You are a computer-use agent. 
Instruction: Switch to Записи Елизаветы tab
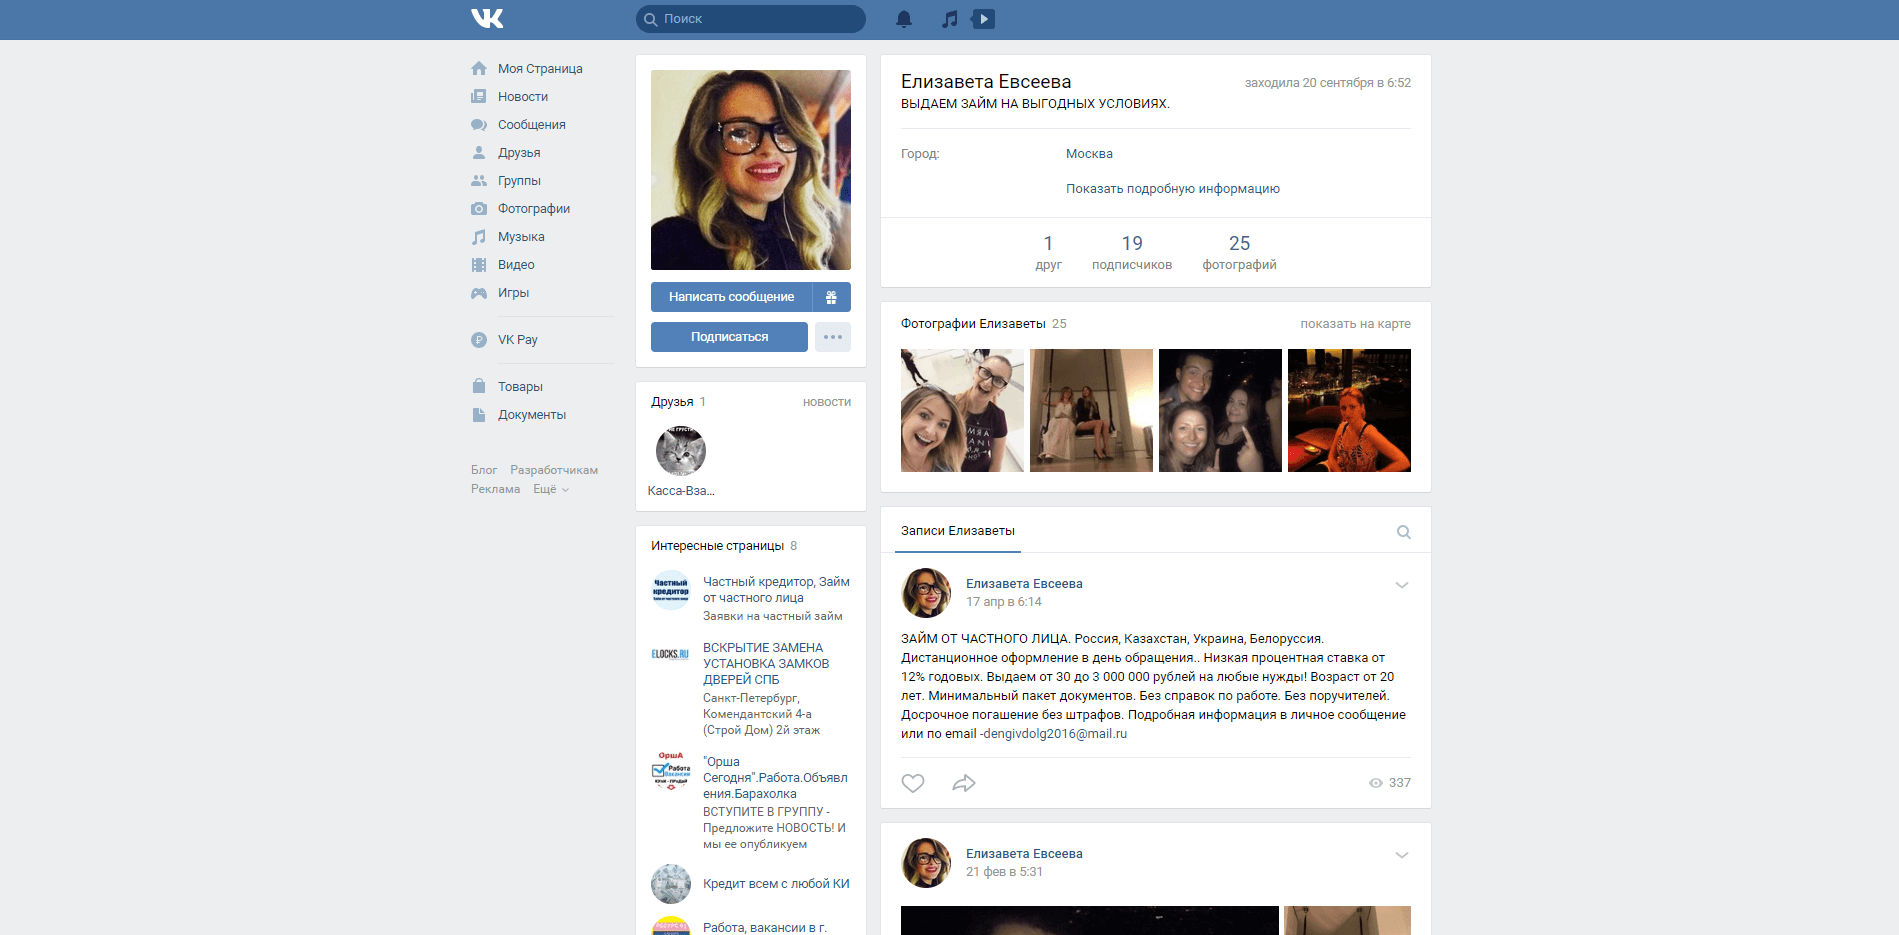(957, 531)
